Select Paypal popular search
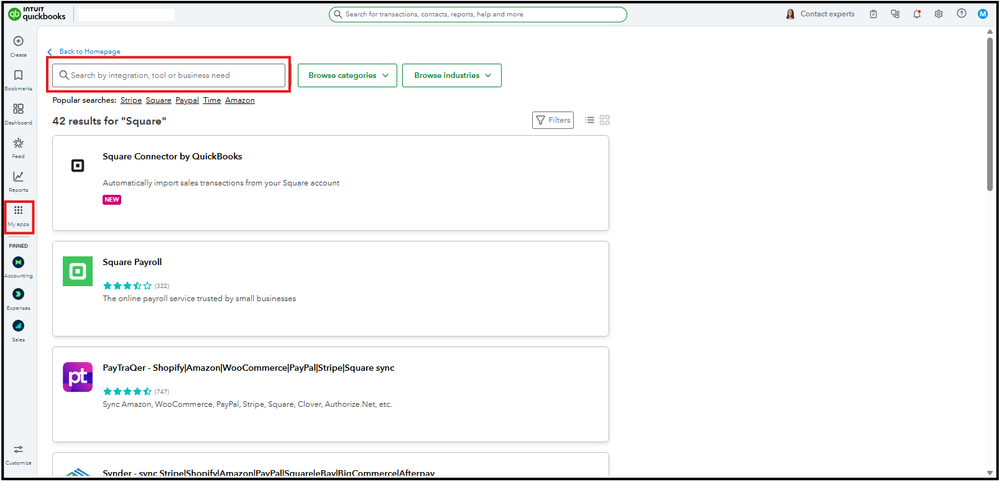 click(x=187, y=100)
